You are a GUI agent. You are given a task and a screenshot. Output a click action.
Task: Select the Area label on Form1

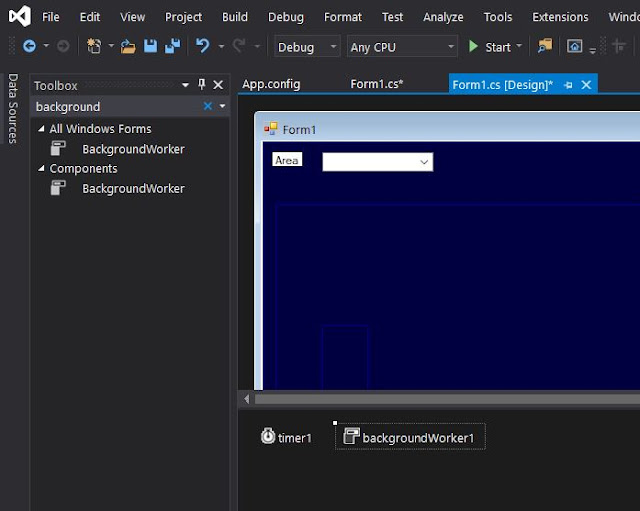coord(287,160)
